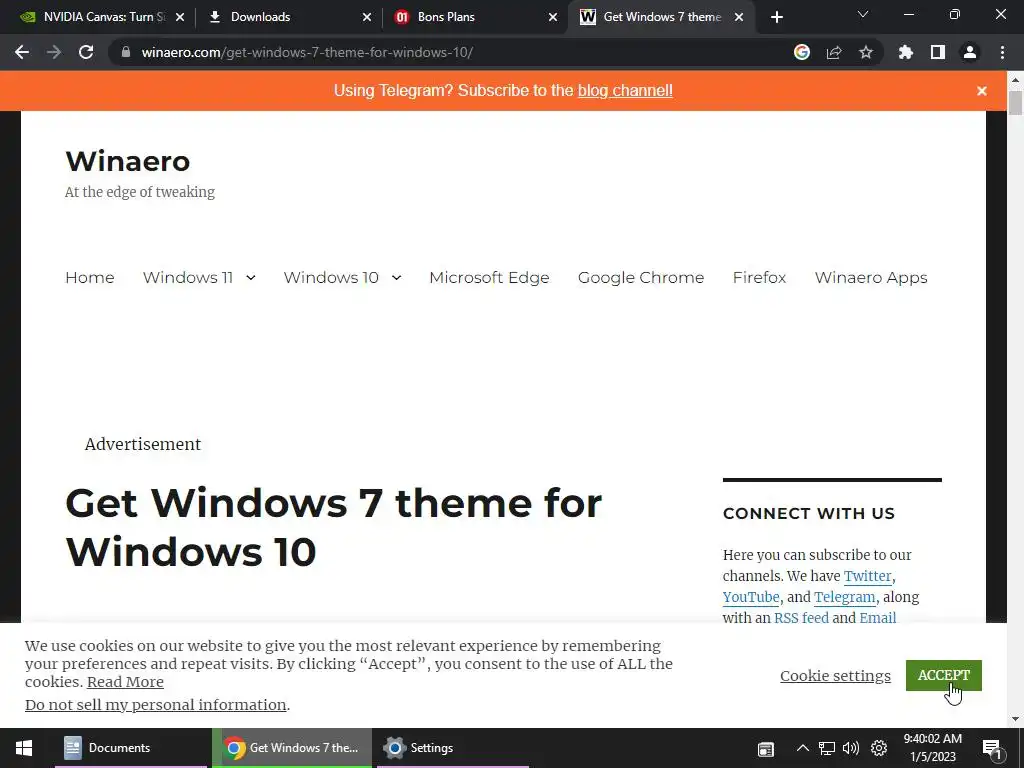Open Chrome three-dot menu
Screen dimensions: 1024x768
pyautogui.click(x=1002, y=52)
